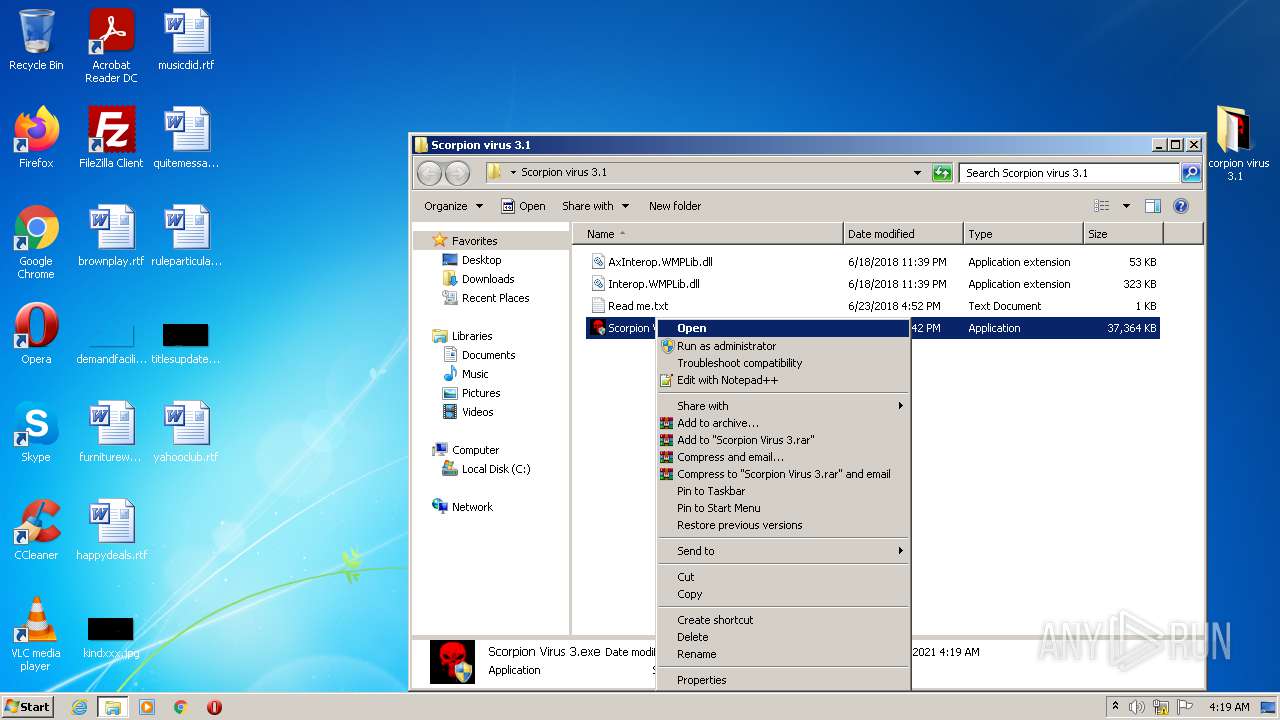Select musicdid.rtf desktop file
1280x720 pixels.
click(186, 41)
